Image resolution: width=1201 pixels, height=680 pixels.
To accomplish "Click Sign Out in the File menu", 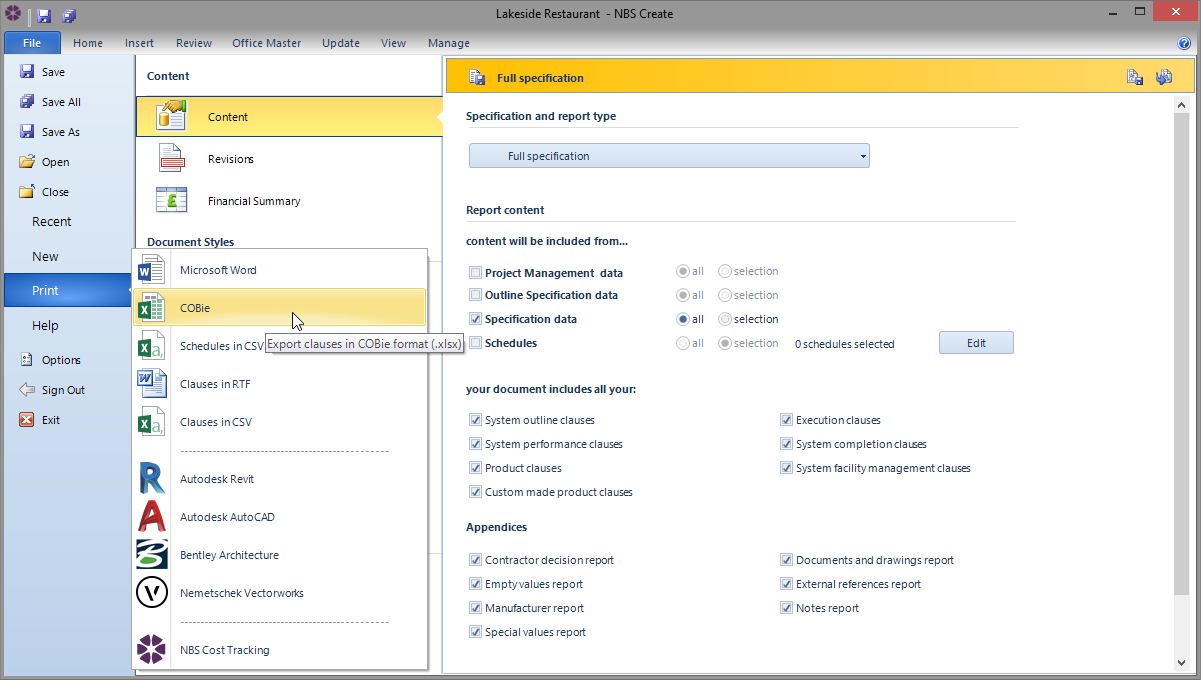I will (62, 390).
